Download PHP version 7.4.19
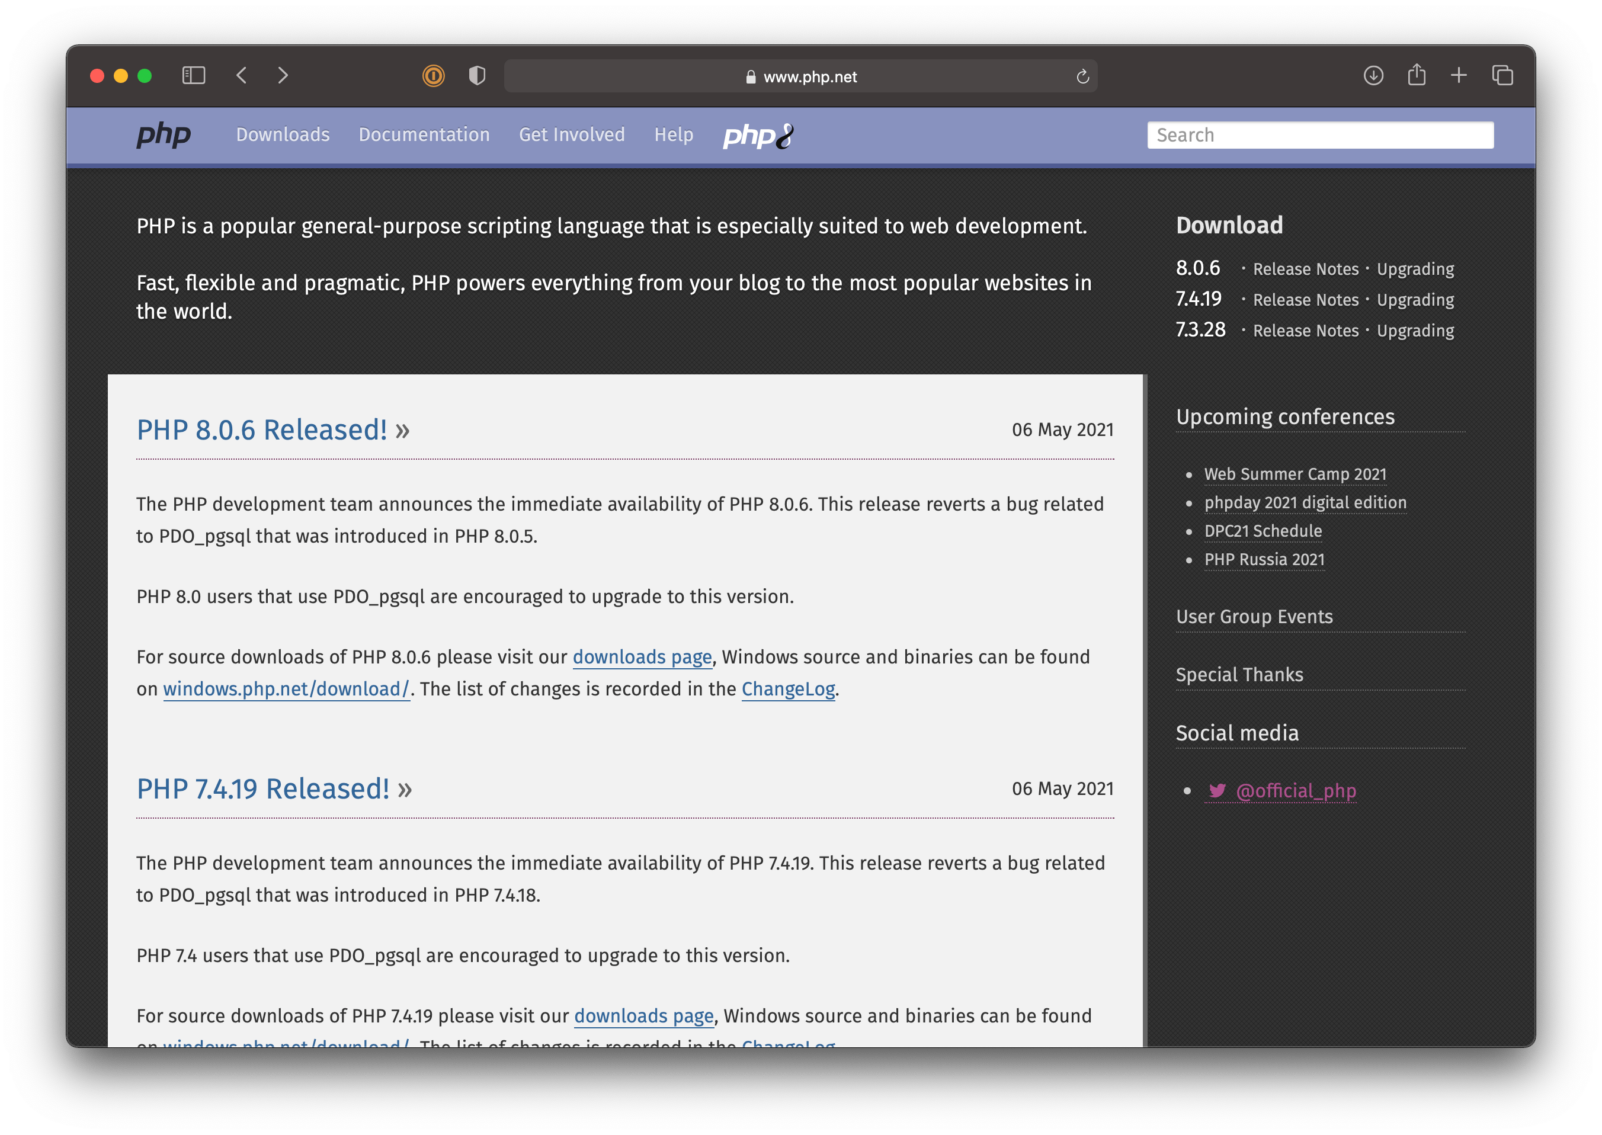The height and width of the screenshot is (1135, 1602). click(1199, 299)
